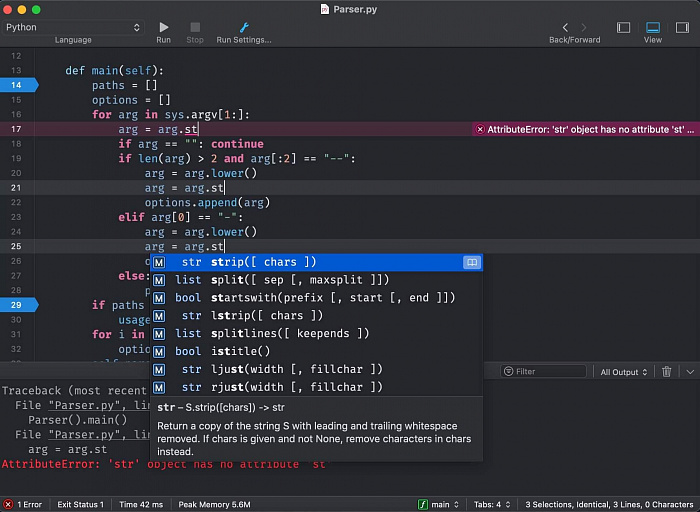700x512 pixels.
Task: Click the AttributeError inline error message
Action: (x=584, y=130)
